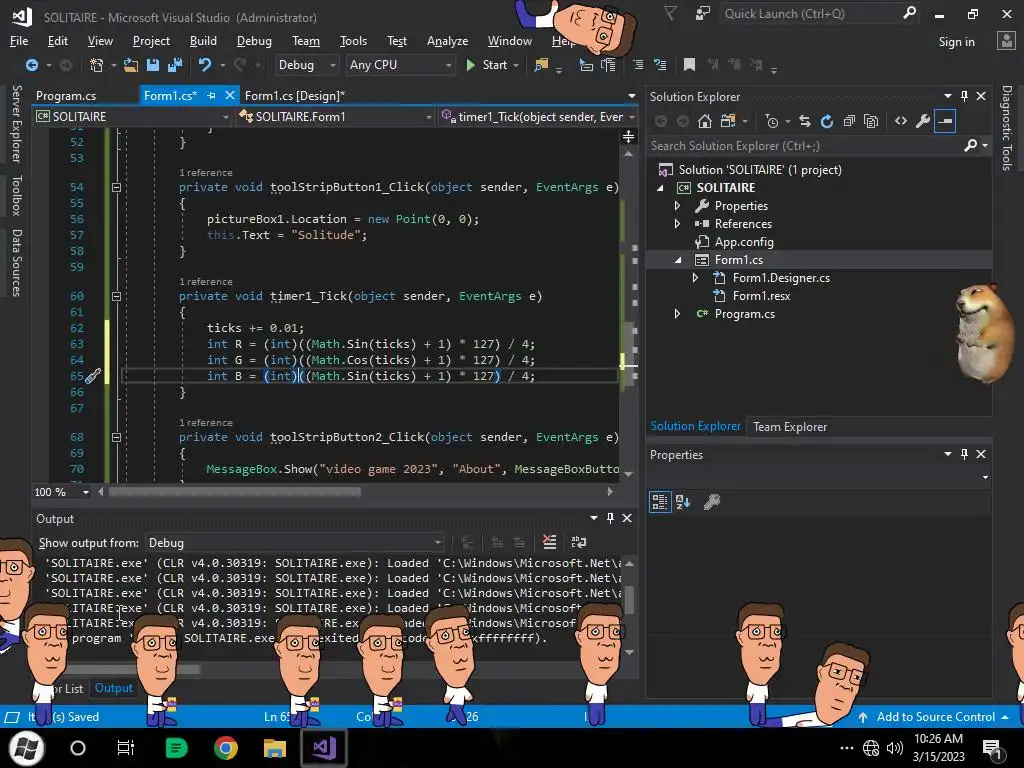The height and width of the screenshot is (768, 1024).
Task: Toggle auto-hide pin on Properties panel
Action: tap(965, 454)
